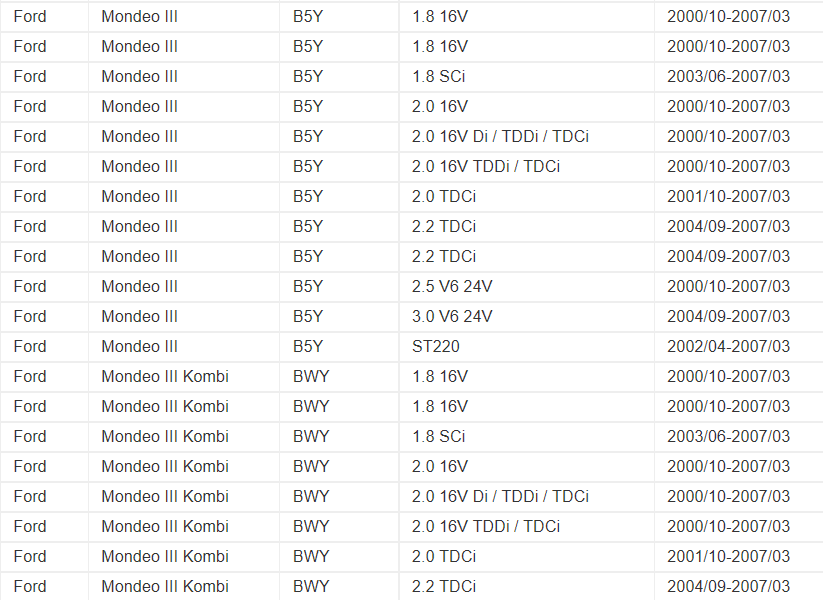Select B5Y row's 2.0 16V Di / TDDi / TDCi

tap(500, 136)
